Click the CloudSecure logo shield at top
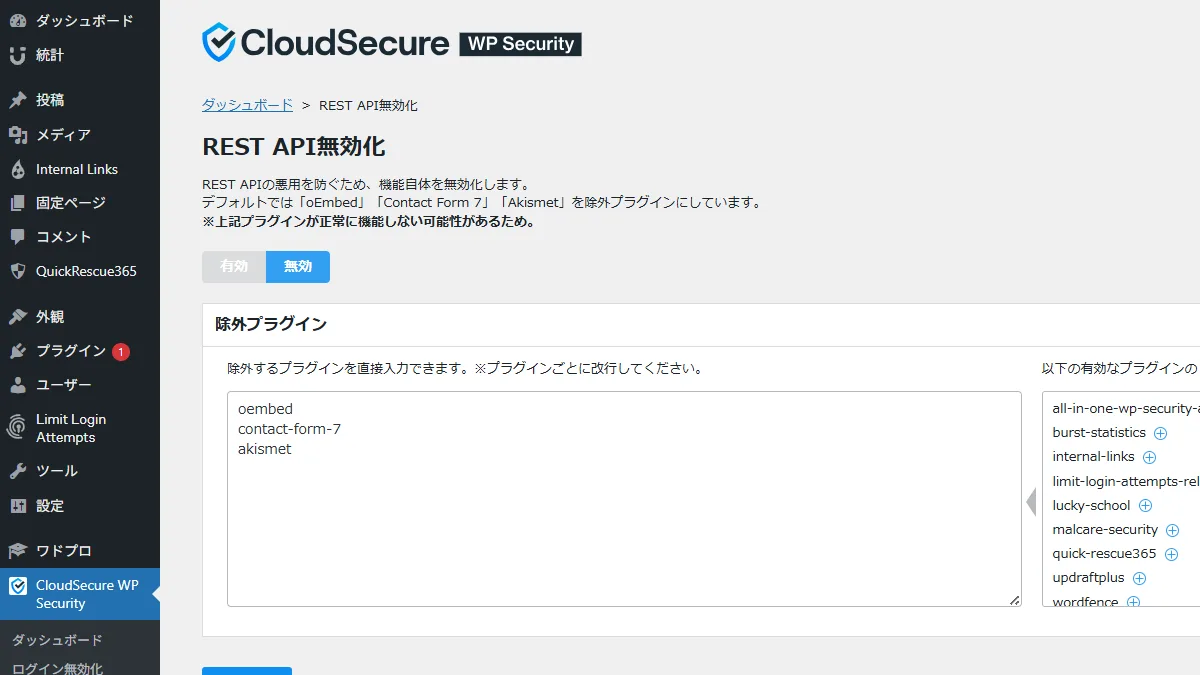 tap(219, 43)
